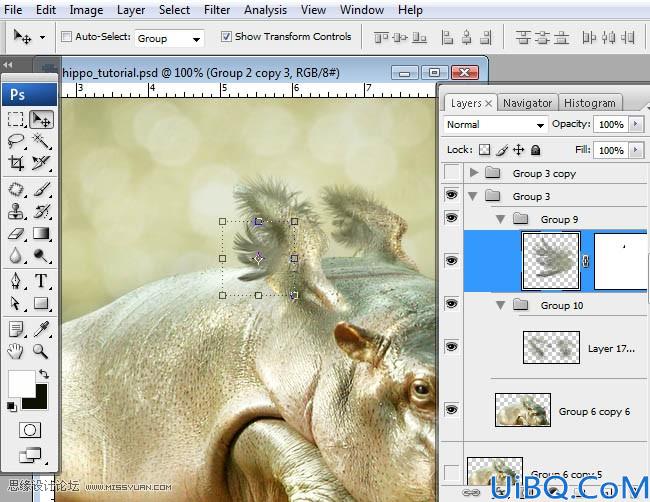Select the Dodge tool
The width and height of the screenshot is (650, 502).
tap(41, 255)
